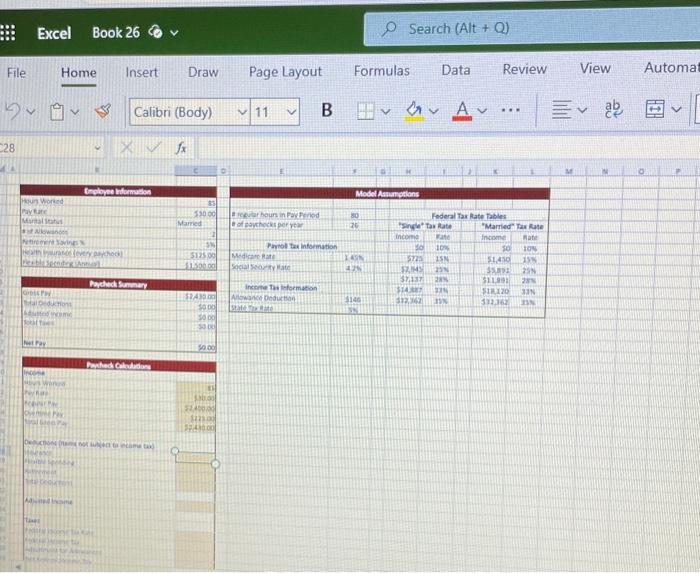700x573 pixels.
Task: Switch to the Insert tab
Action: [x=142, y=72]
